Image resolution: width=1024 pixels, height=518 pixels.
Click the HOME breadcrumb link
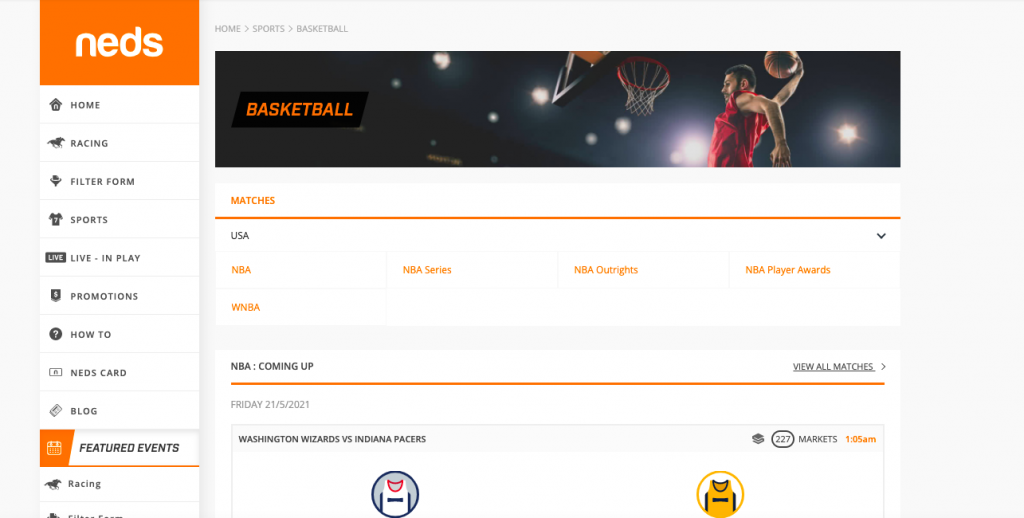[228, 29]
